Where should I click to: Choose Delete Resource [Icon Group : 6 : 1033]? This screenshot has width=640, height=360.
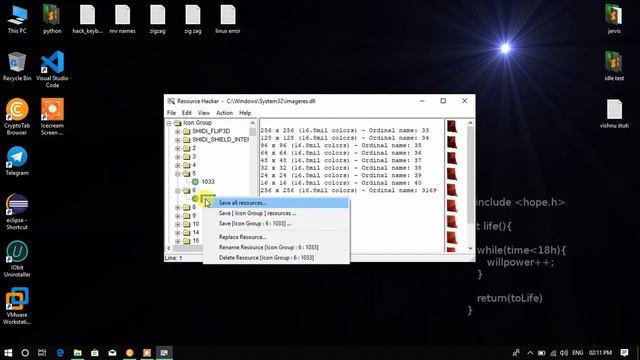276,258
